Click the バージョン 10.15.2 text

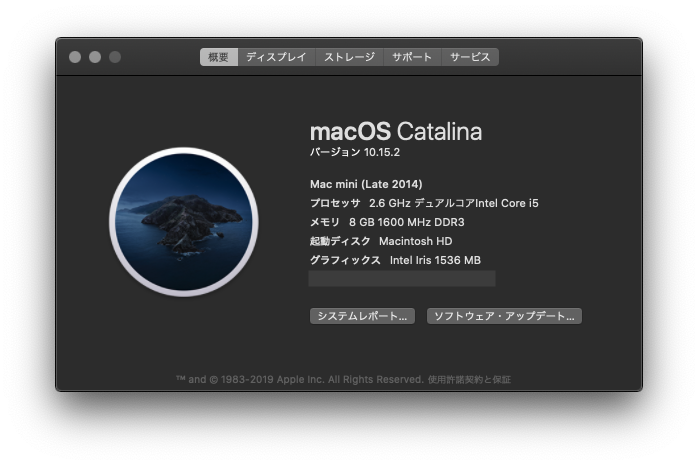pyautogui.click(x=355, y=152)
